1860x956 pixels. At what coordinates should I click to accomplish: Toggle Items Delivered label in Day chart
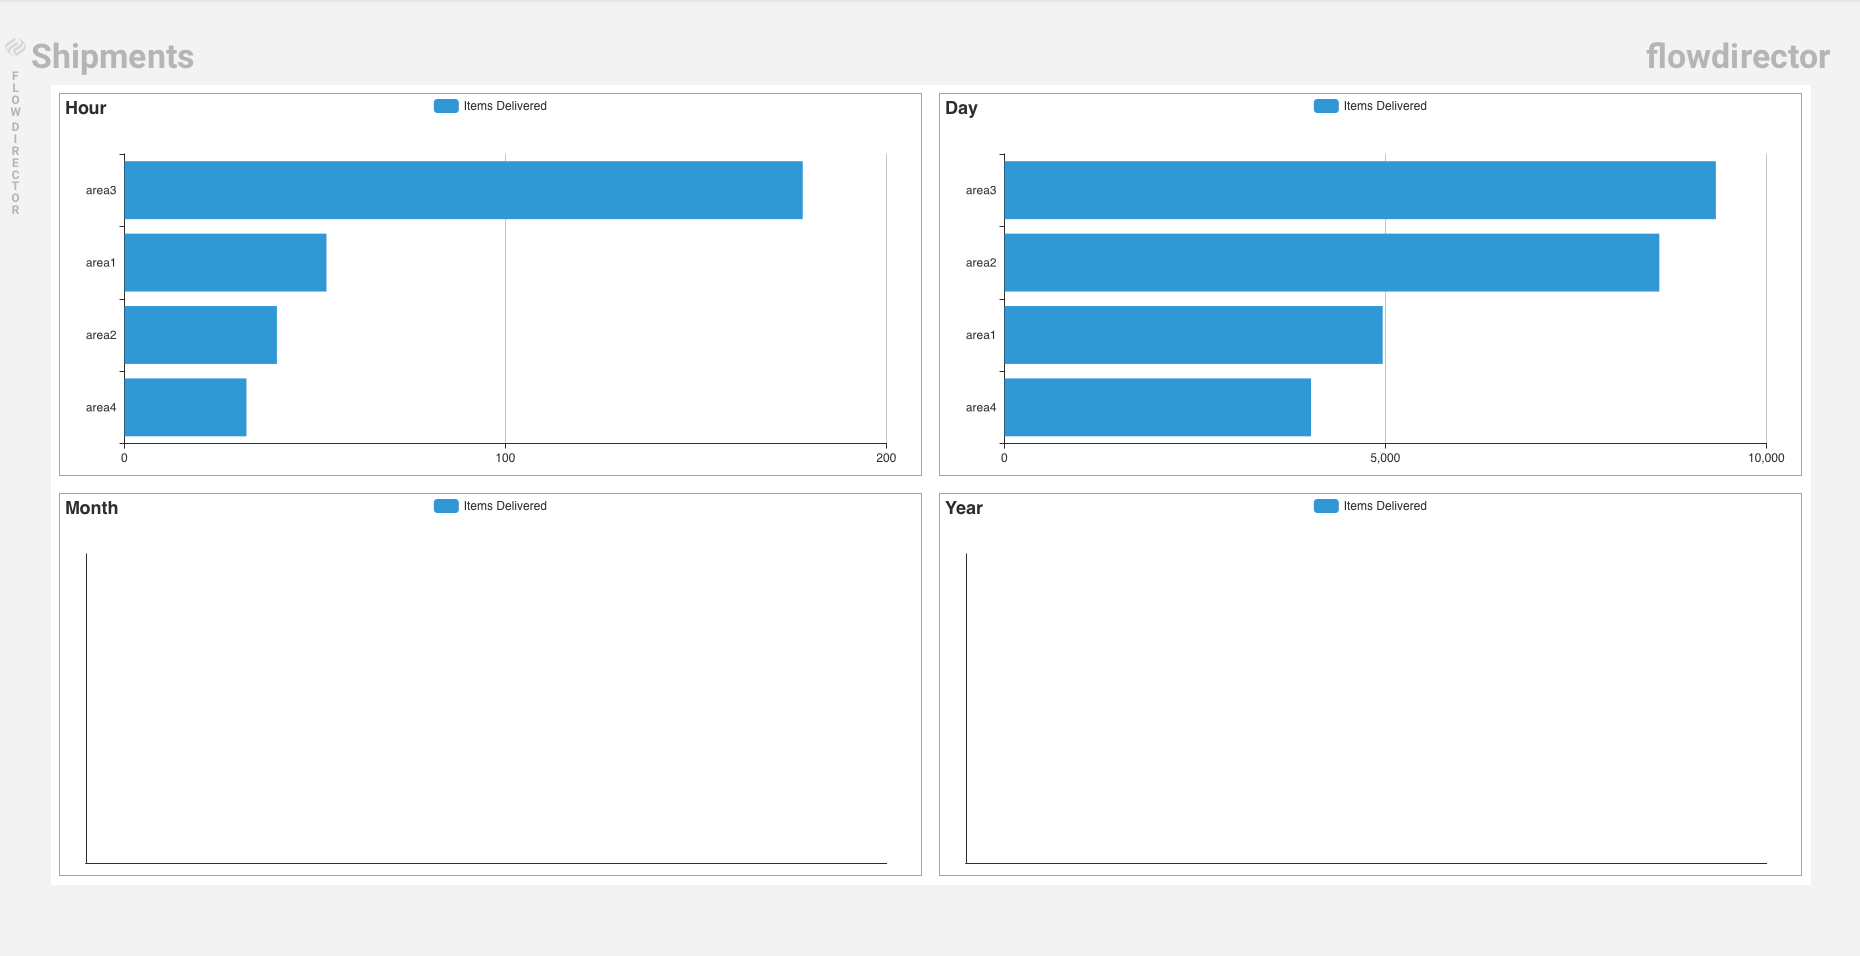pos(1385,106)
